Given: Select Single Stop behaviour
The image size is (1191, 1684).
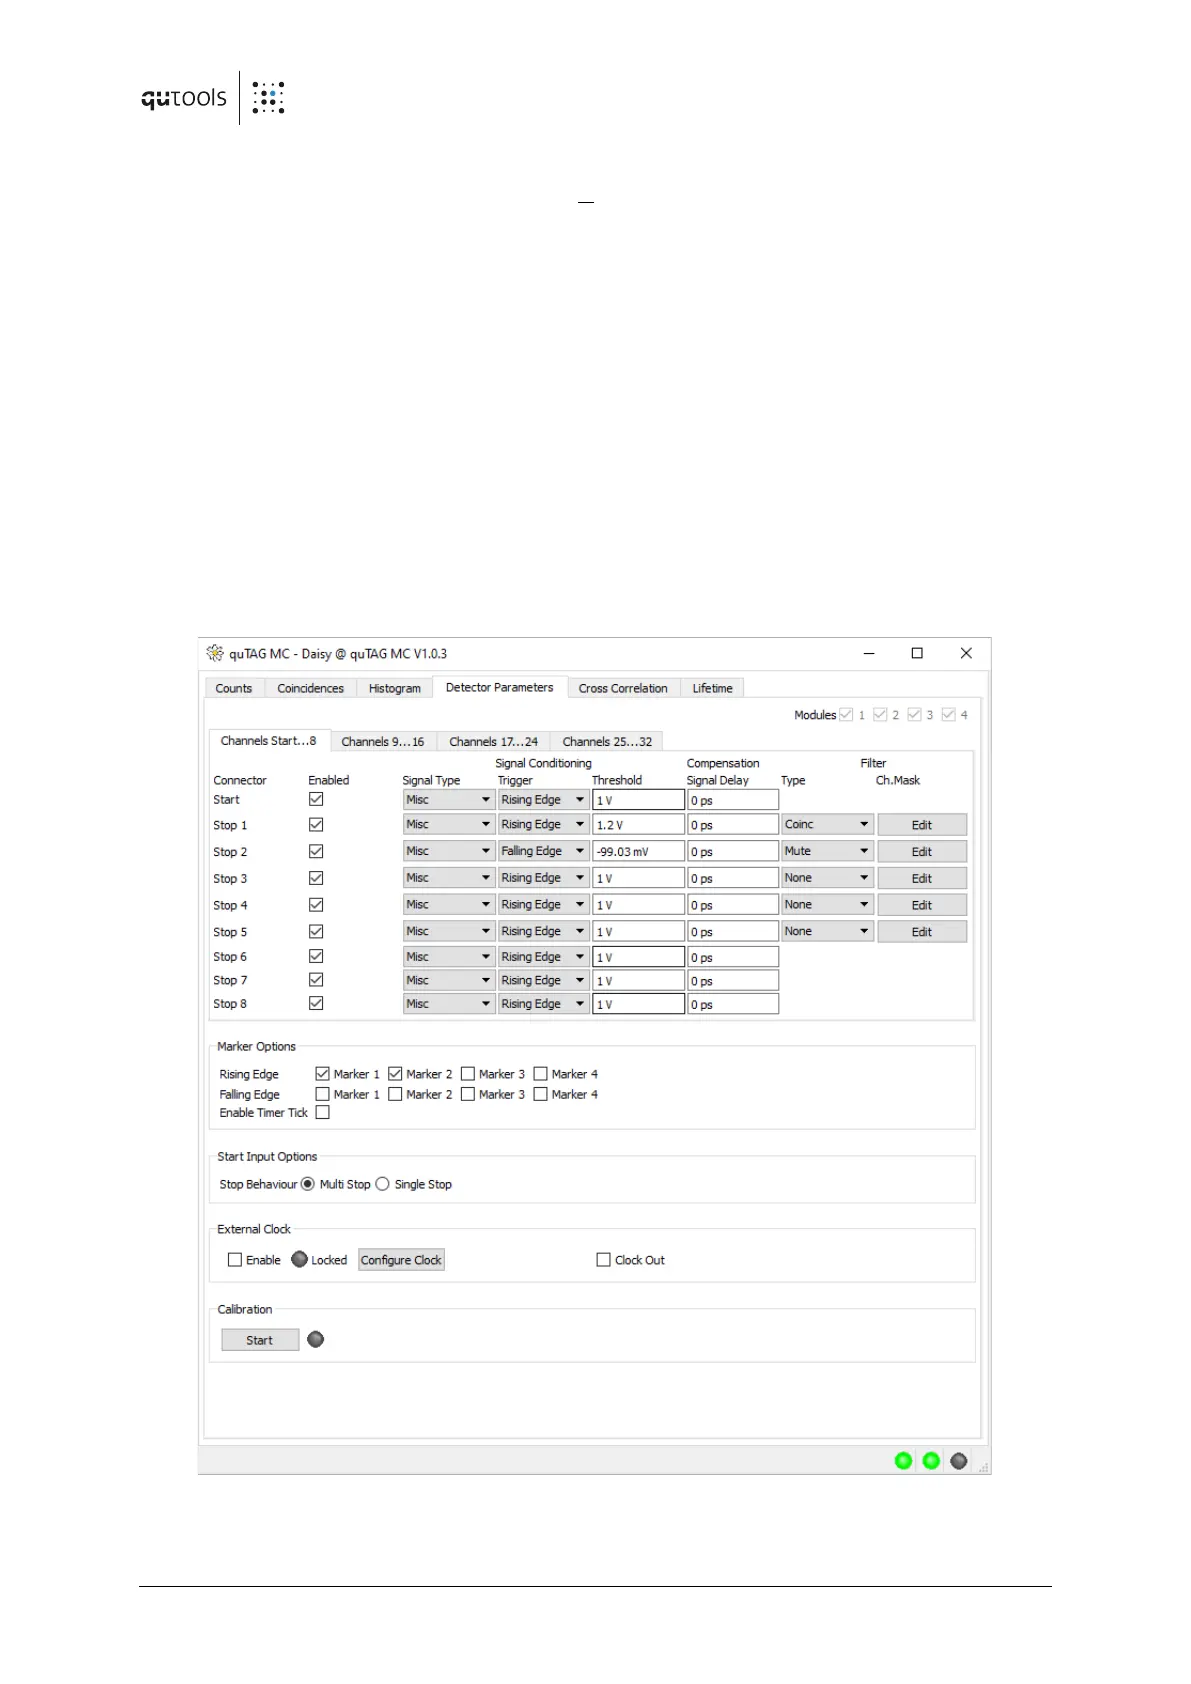Looking at the screenshot, I should (382, 1184).
